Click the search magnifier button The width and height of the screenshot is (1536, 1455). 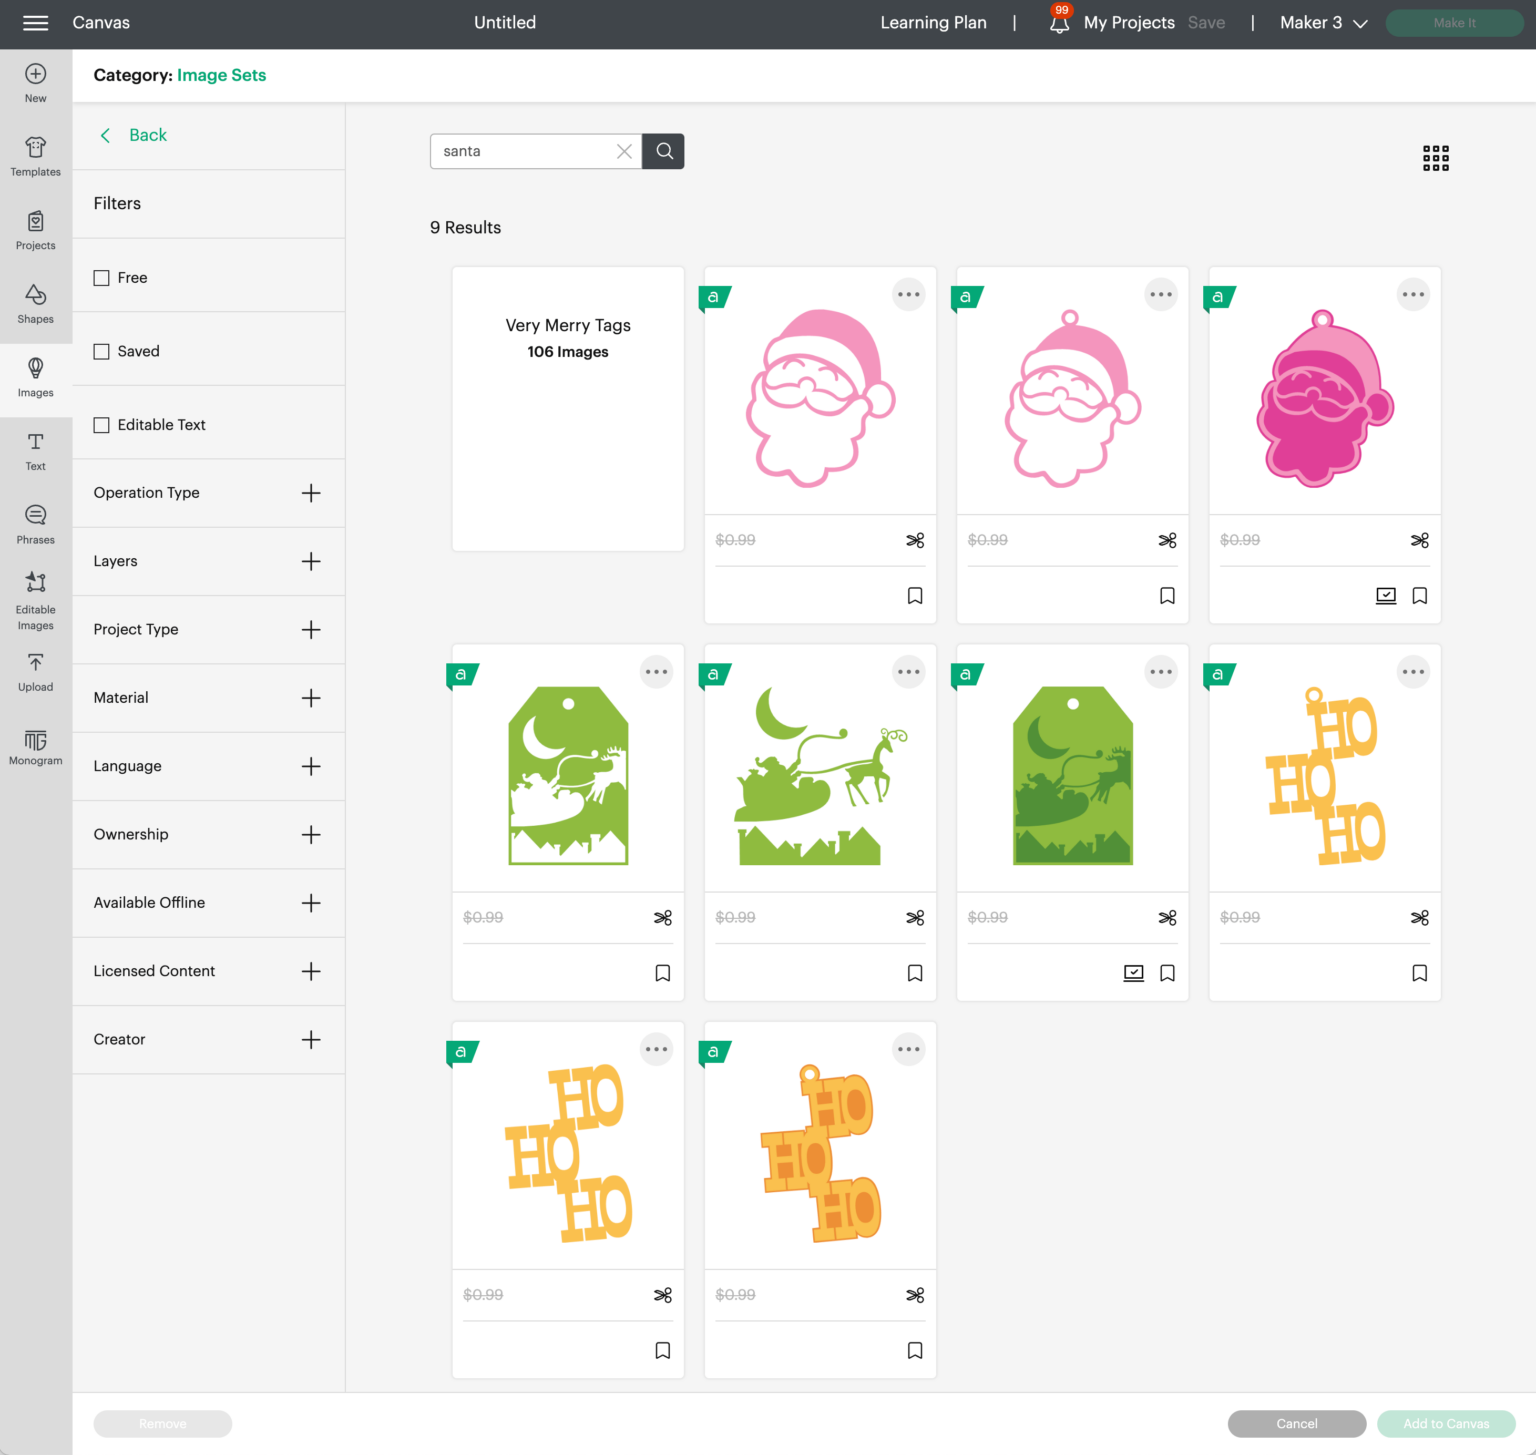(x=664, y=151)
